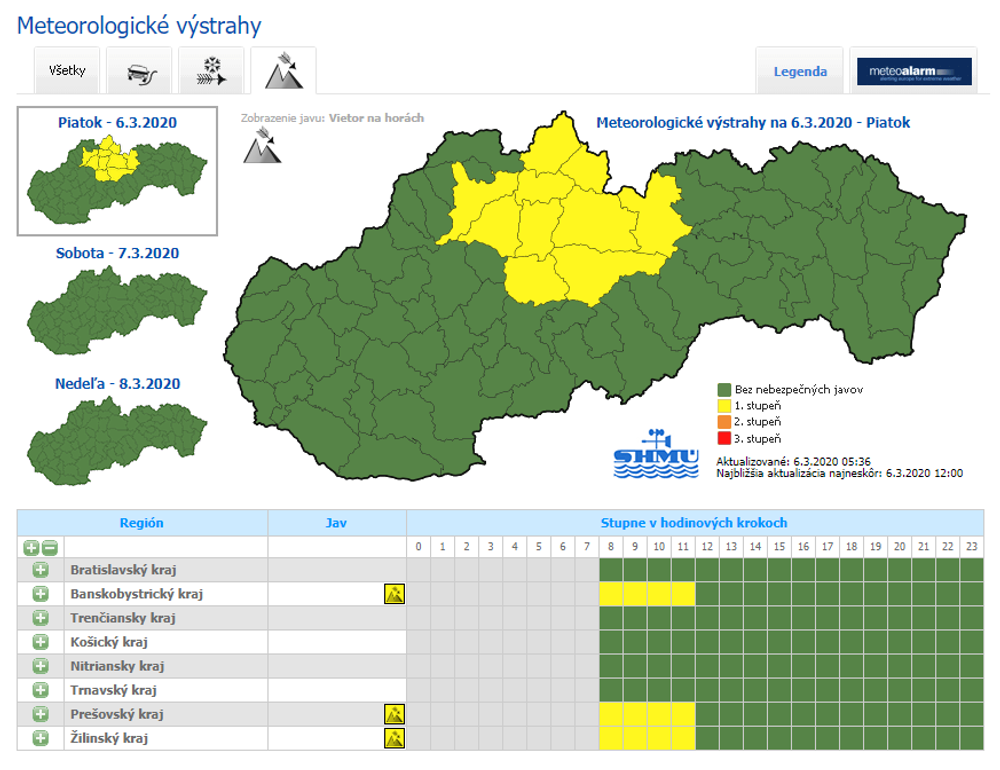Viewport: 1000px width, 770px height.
Task: Open the Legenda tab
Action: point(800,72)
